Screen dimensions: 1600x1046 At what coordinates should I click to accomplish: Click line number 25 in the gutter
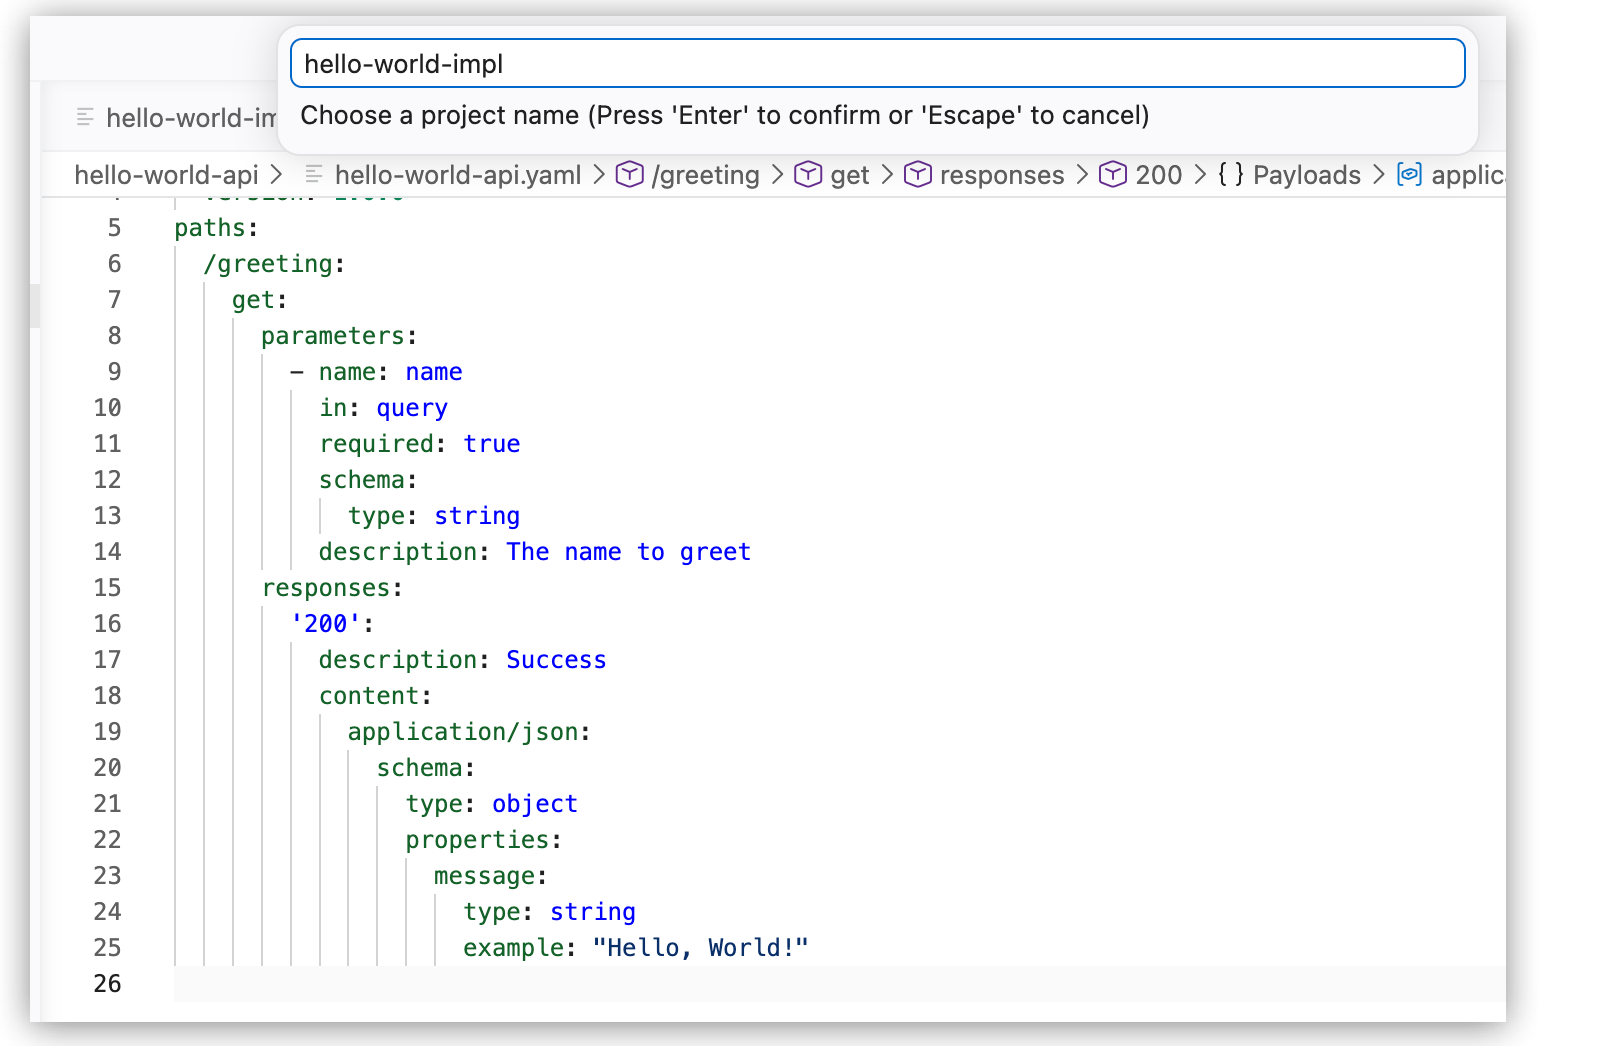[x=107, y=948]
